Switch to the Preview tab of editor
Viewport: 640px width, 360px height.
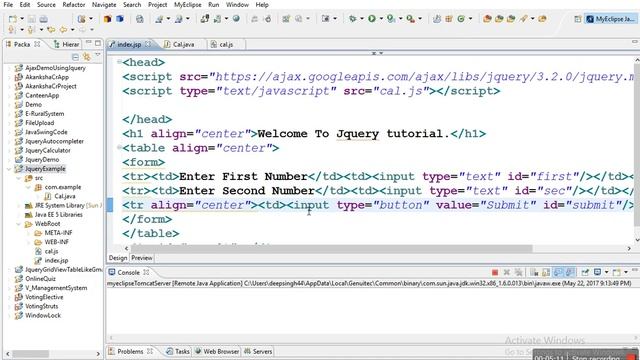coord(142,258)
